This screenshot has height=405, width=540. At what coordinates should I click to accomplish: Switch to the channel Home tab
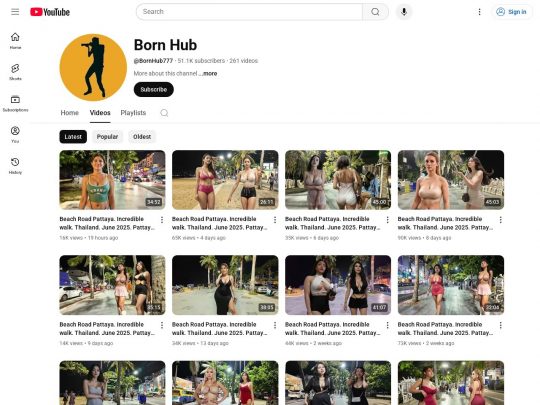(70, 113)
